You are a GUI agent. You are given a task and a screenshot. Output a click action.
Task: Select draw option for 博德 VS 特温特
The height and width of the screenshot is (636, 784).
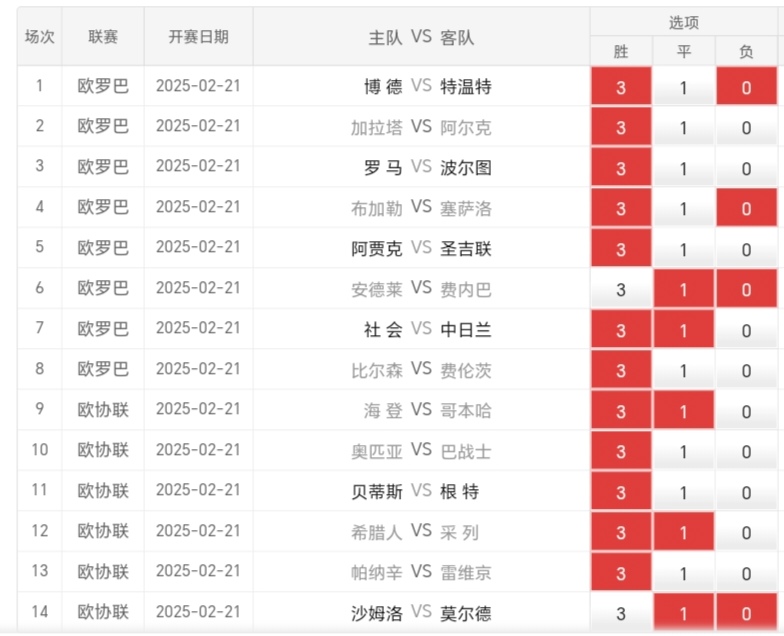pyautogui.click(x=684, y=86)
